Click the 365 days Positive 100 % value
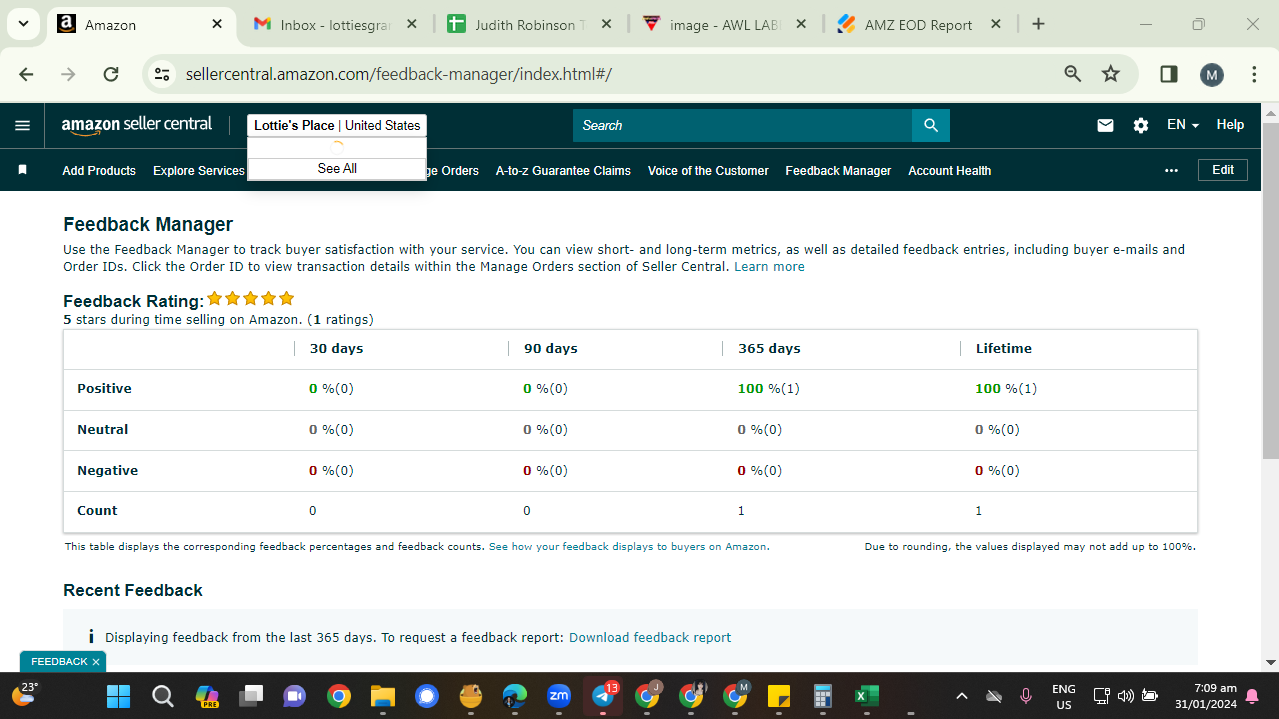Image resolution: width=1279 pixels, height=719 pixels. click(x=768, y=389)
